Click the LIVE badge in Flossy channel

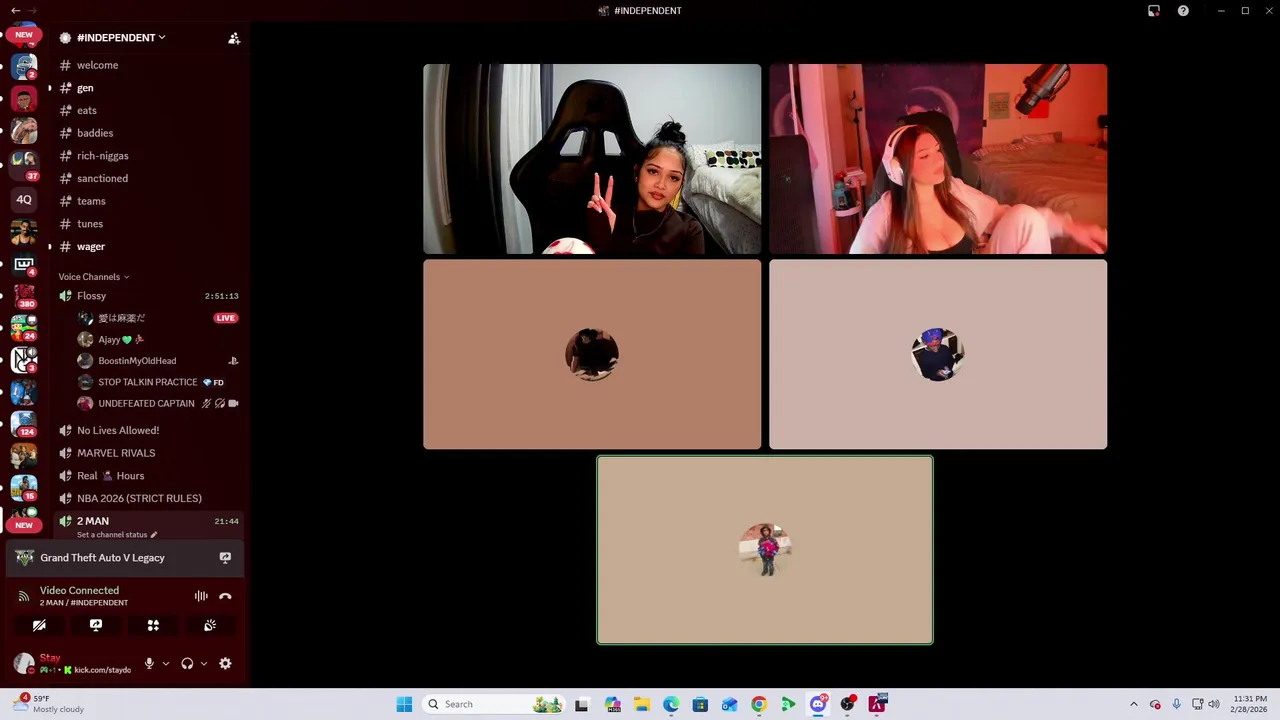(x=226, y=318)
